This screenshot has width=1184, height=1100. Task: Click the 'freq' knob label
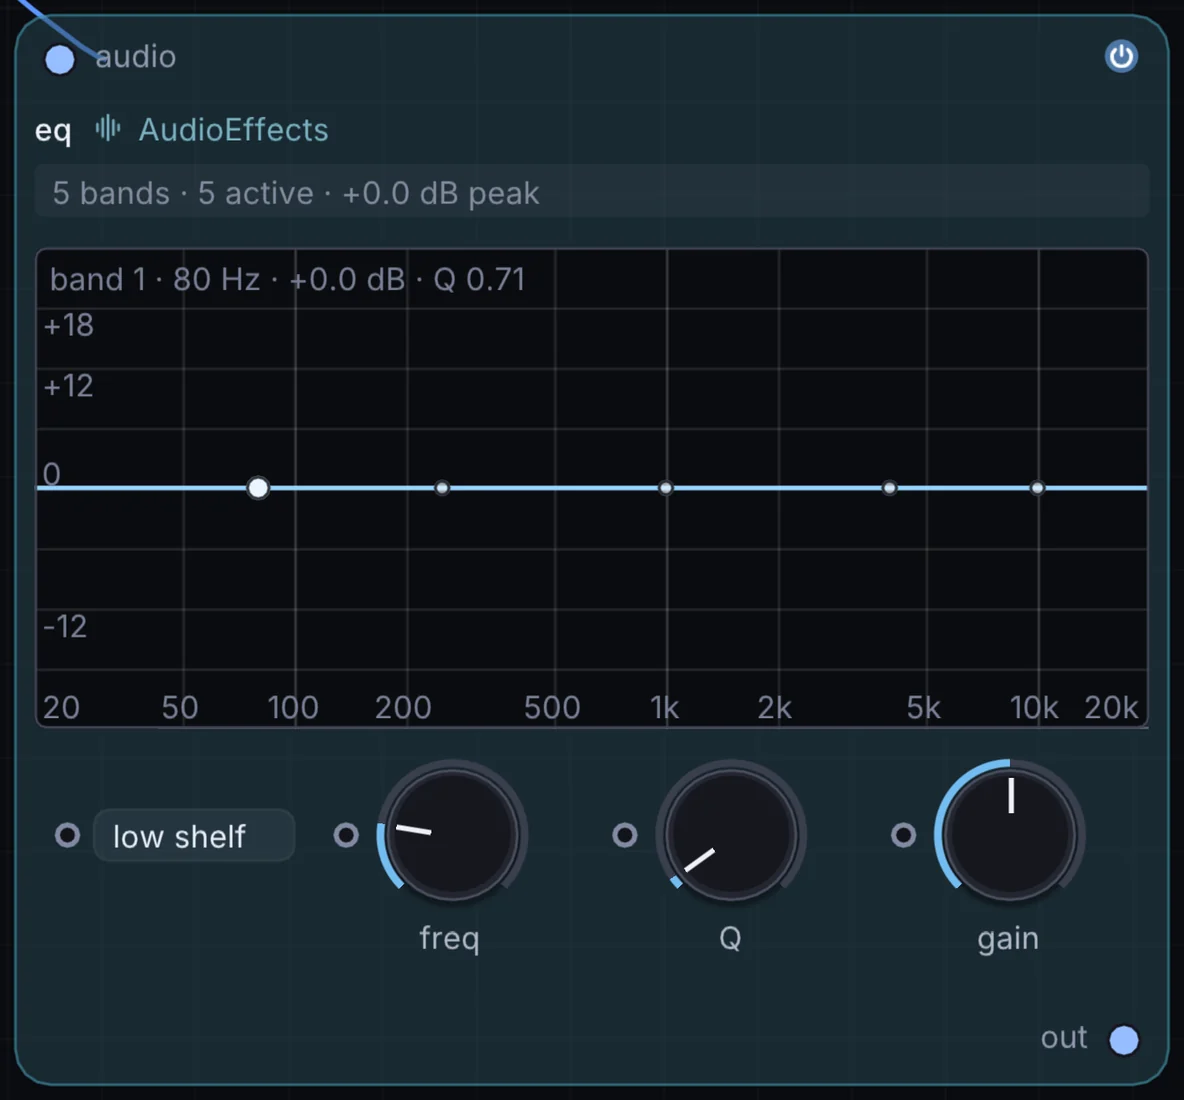(450, 939)
